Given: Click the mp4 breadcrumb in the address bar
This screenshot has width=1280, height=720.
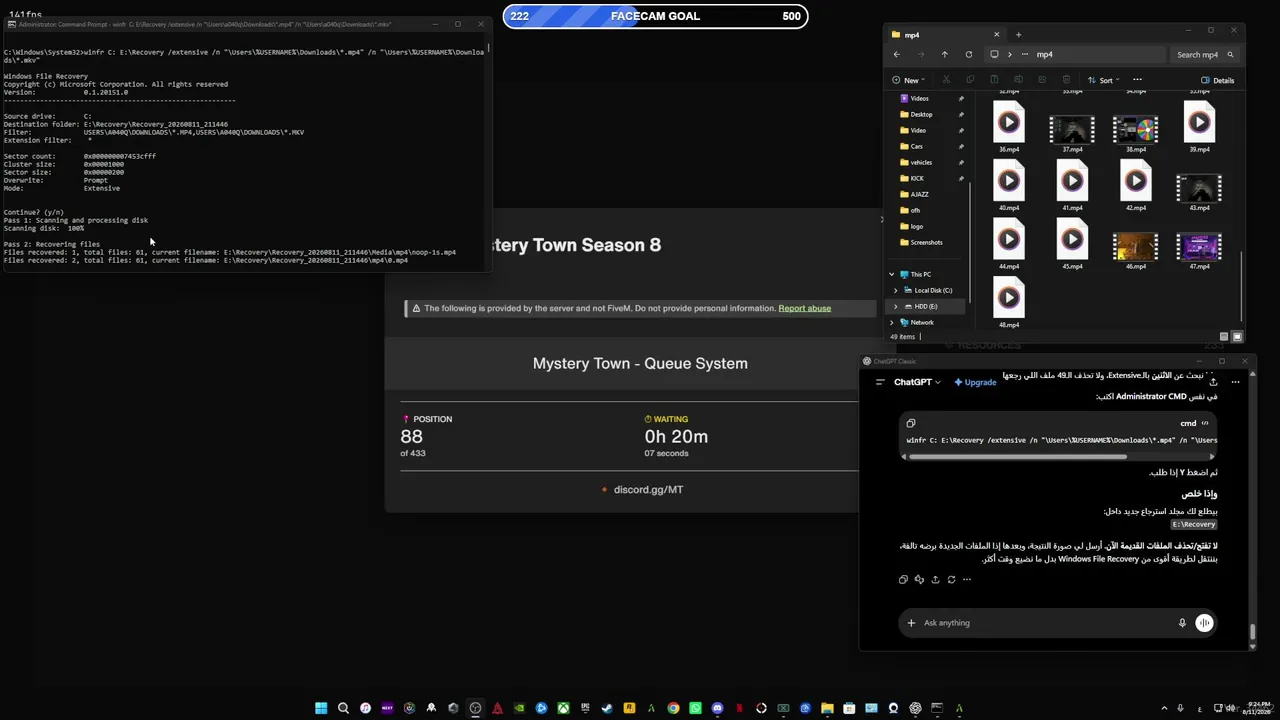Looking at the screenshot, I should (1044, 55).
